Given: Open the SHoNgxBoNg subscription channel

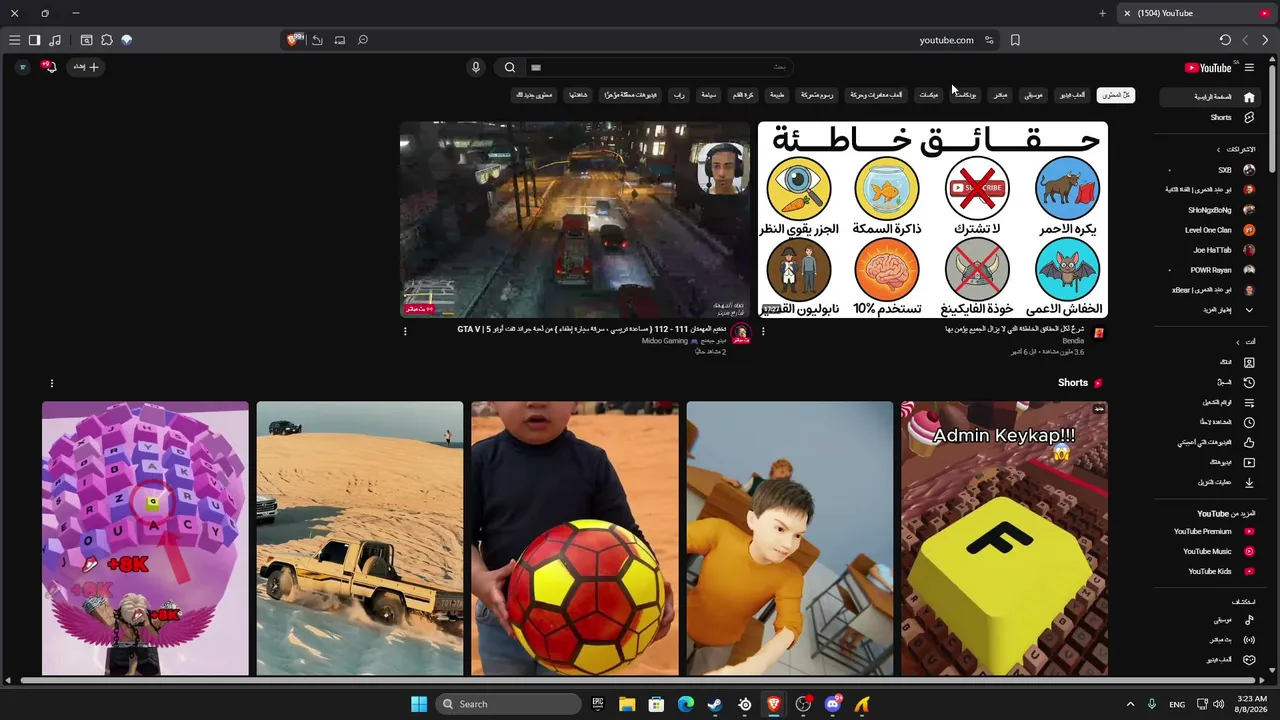Looking at the screenshot, I should (x=1212, y=210).
